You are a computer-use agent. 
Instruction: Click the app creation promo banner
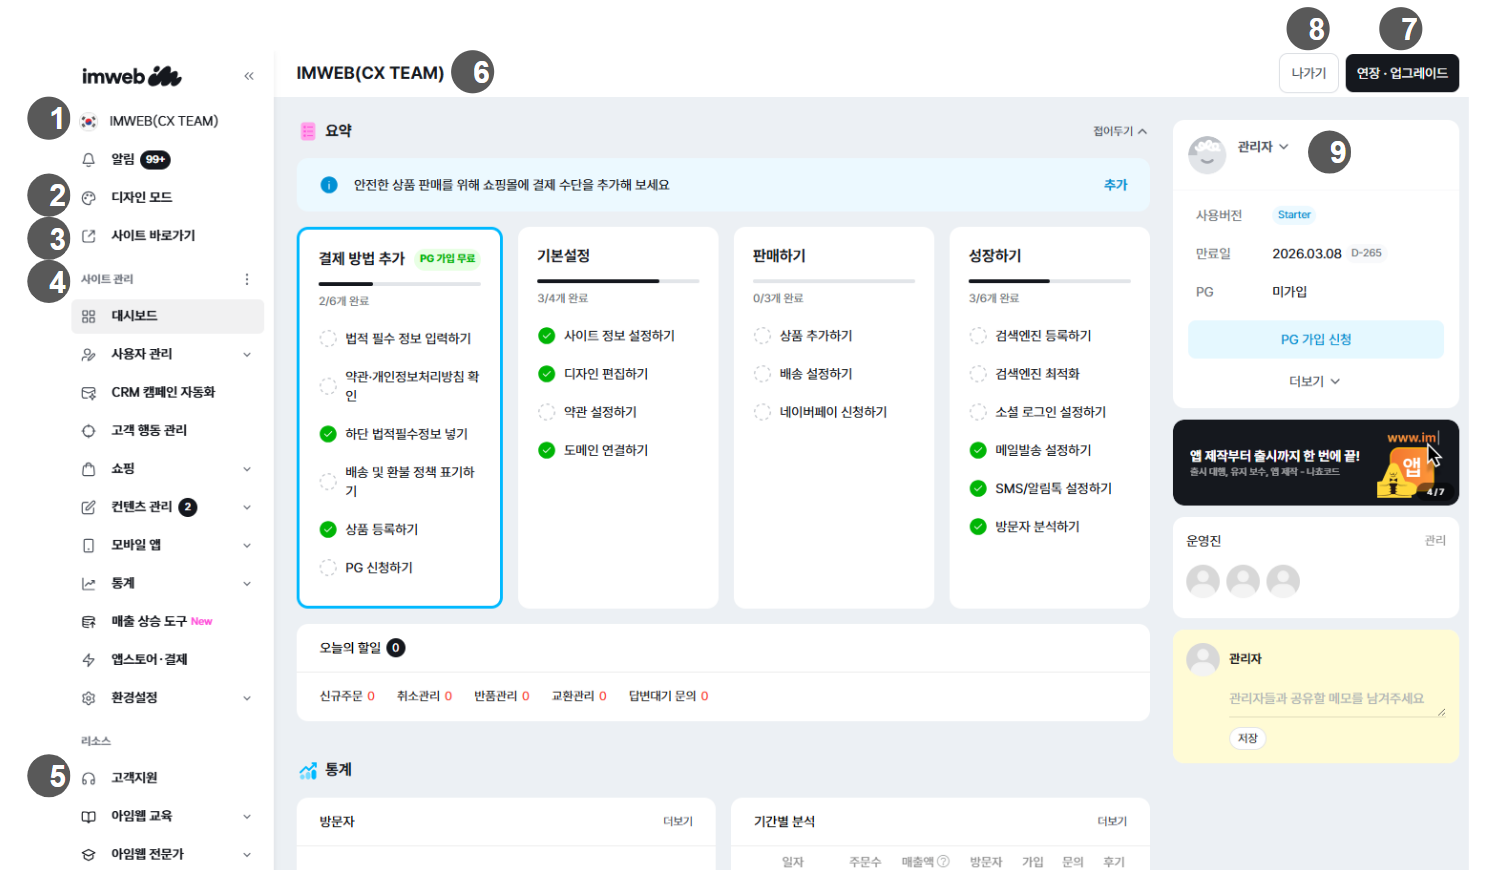pyautogui.click(x=1316, y=462)
